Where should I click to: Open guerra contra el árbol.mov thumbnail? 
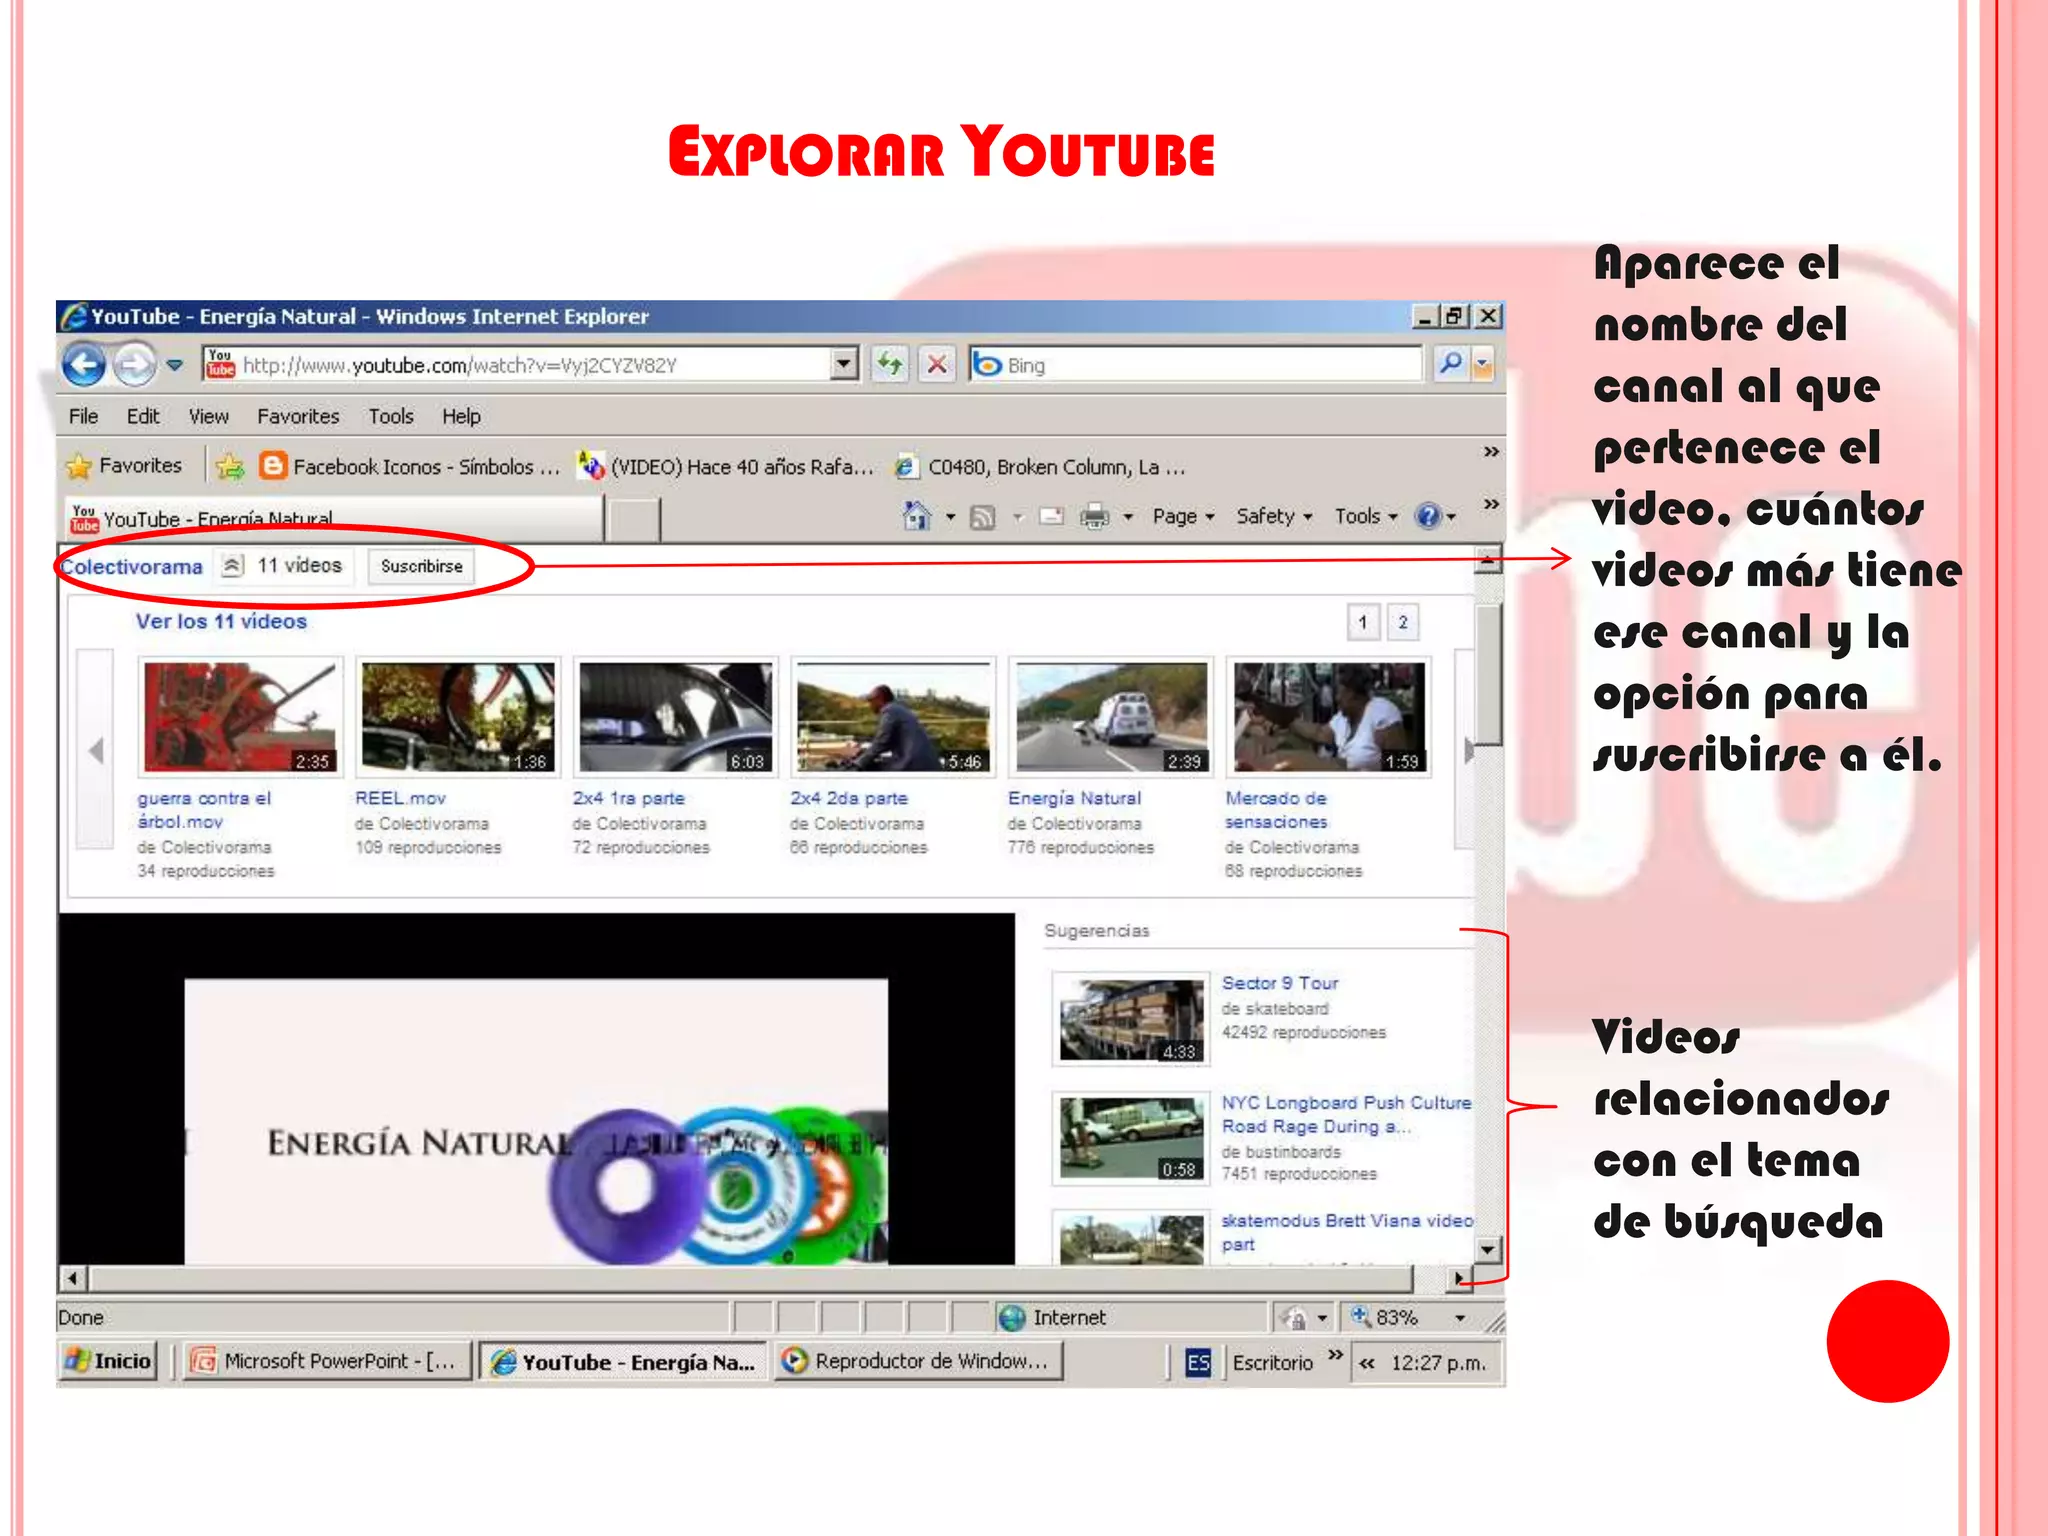point(240,717)
